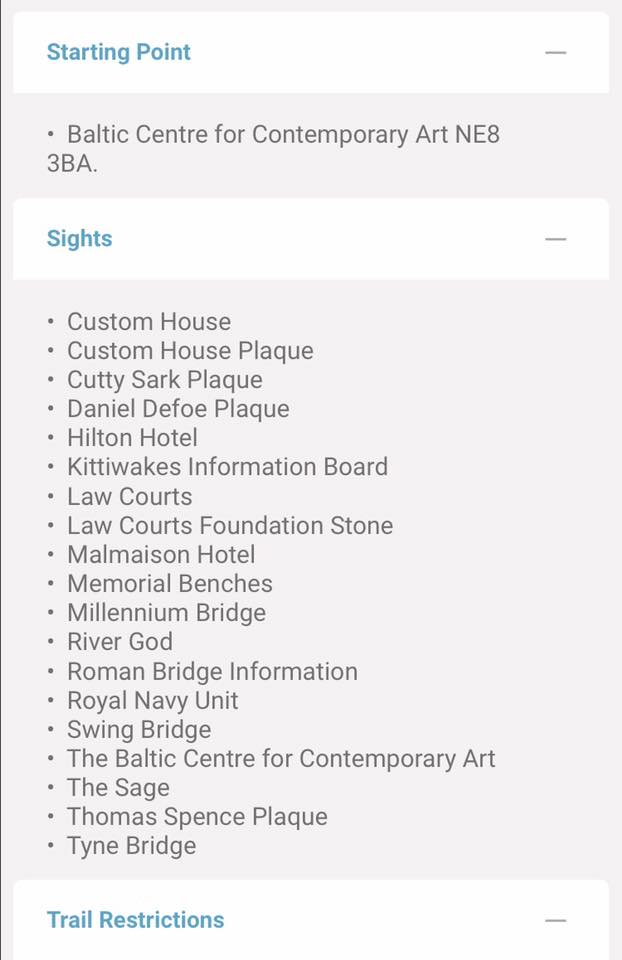The width and height of the screenshot is (622, 960).
Task: Select the Swing Bridge list item
Action: coord(139,730)
